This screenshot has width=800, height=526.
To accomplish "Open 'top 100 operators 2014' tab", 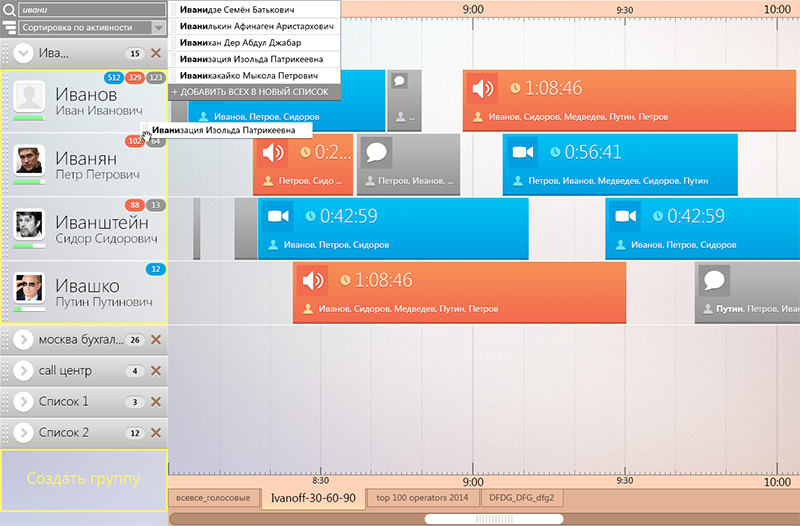I will tap(422, 498).
